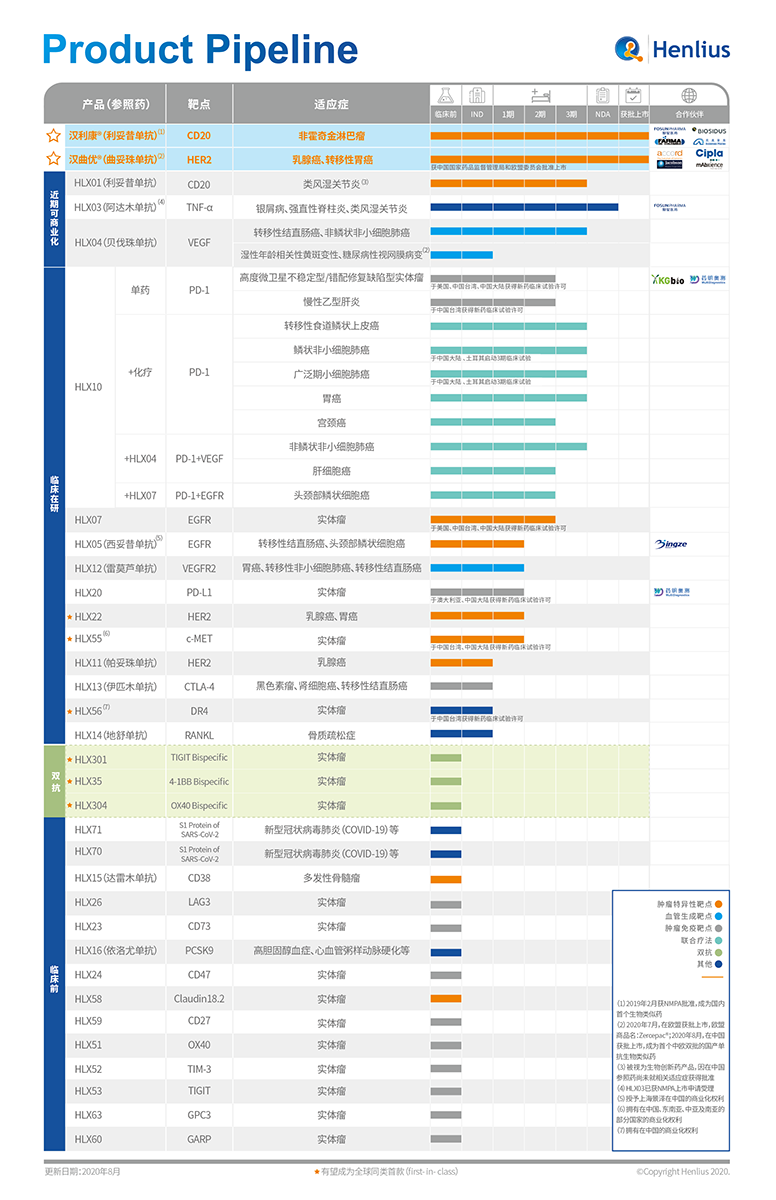The width and height of the screenshot is (776, 1200).
Task: Click the Cipla partner logo
Action: [x=709, y=153]
